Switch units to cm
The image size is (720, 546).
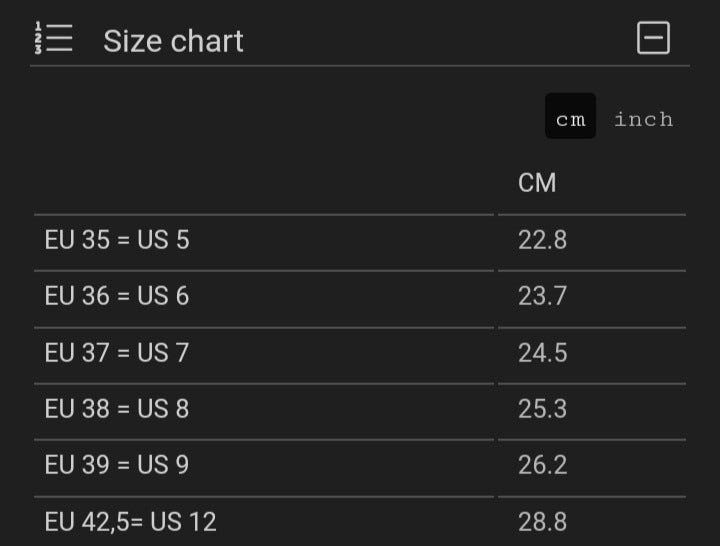point(570,117)
